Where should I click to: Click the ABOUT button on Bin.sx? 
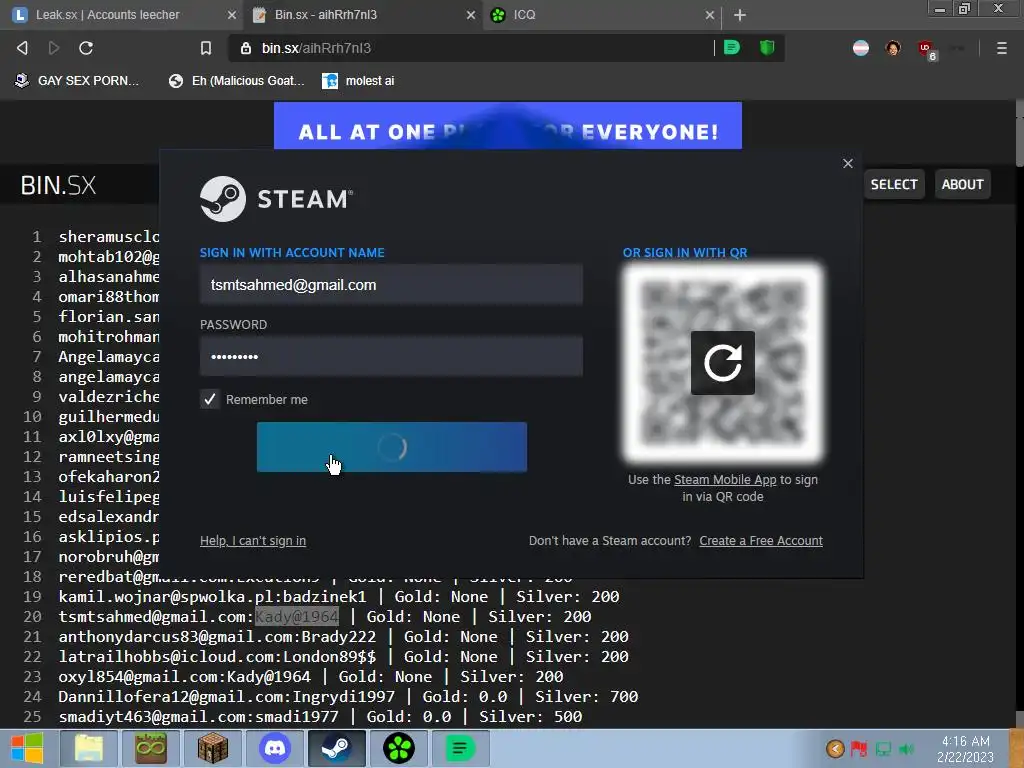click(962, 184)
